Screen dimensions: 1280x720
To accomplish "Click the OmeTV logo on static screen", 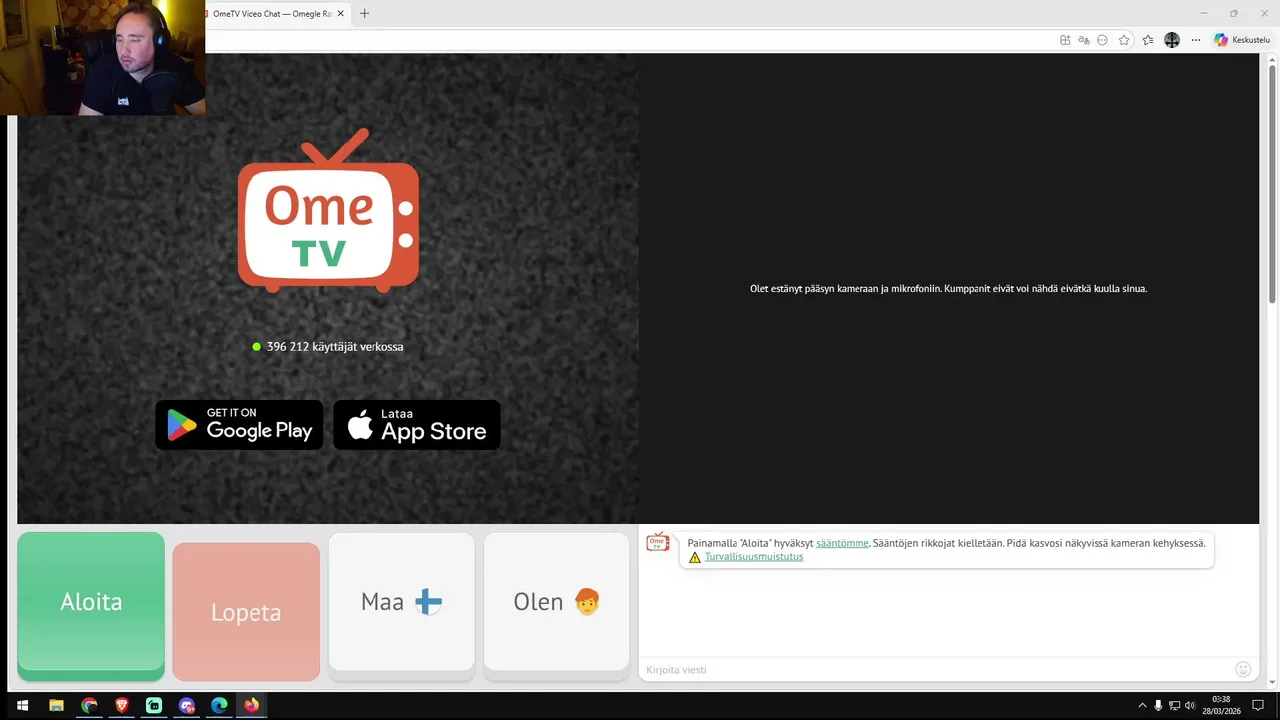I will tap(328, 210).
